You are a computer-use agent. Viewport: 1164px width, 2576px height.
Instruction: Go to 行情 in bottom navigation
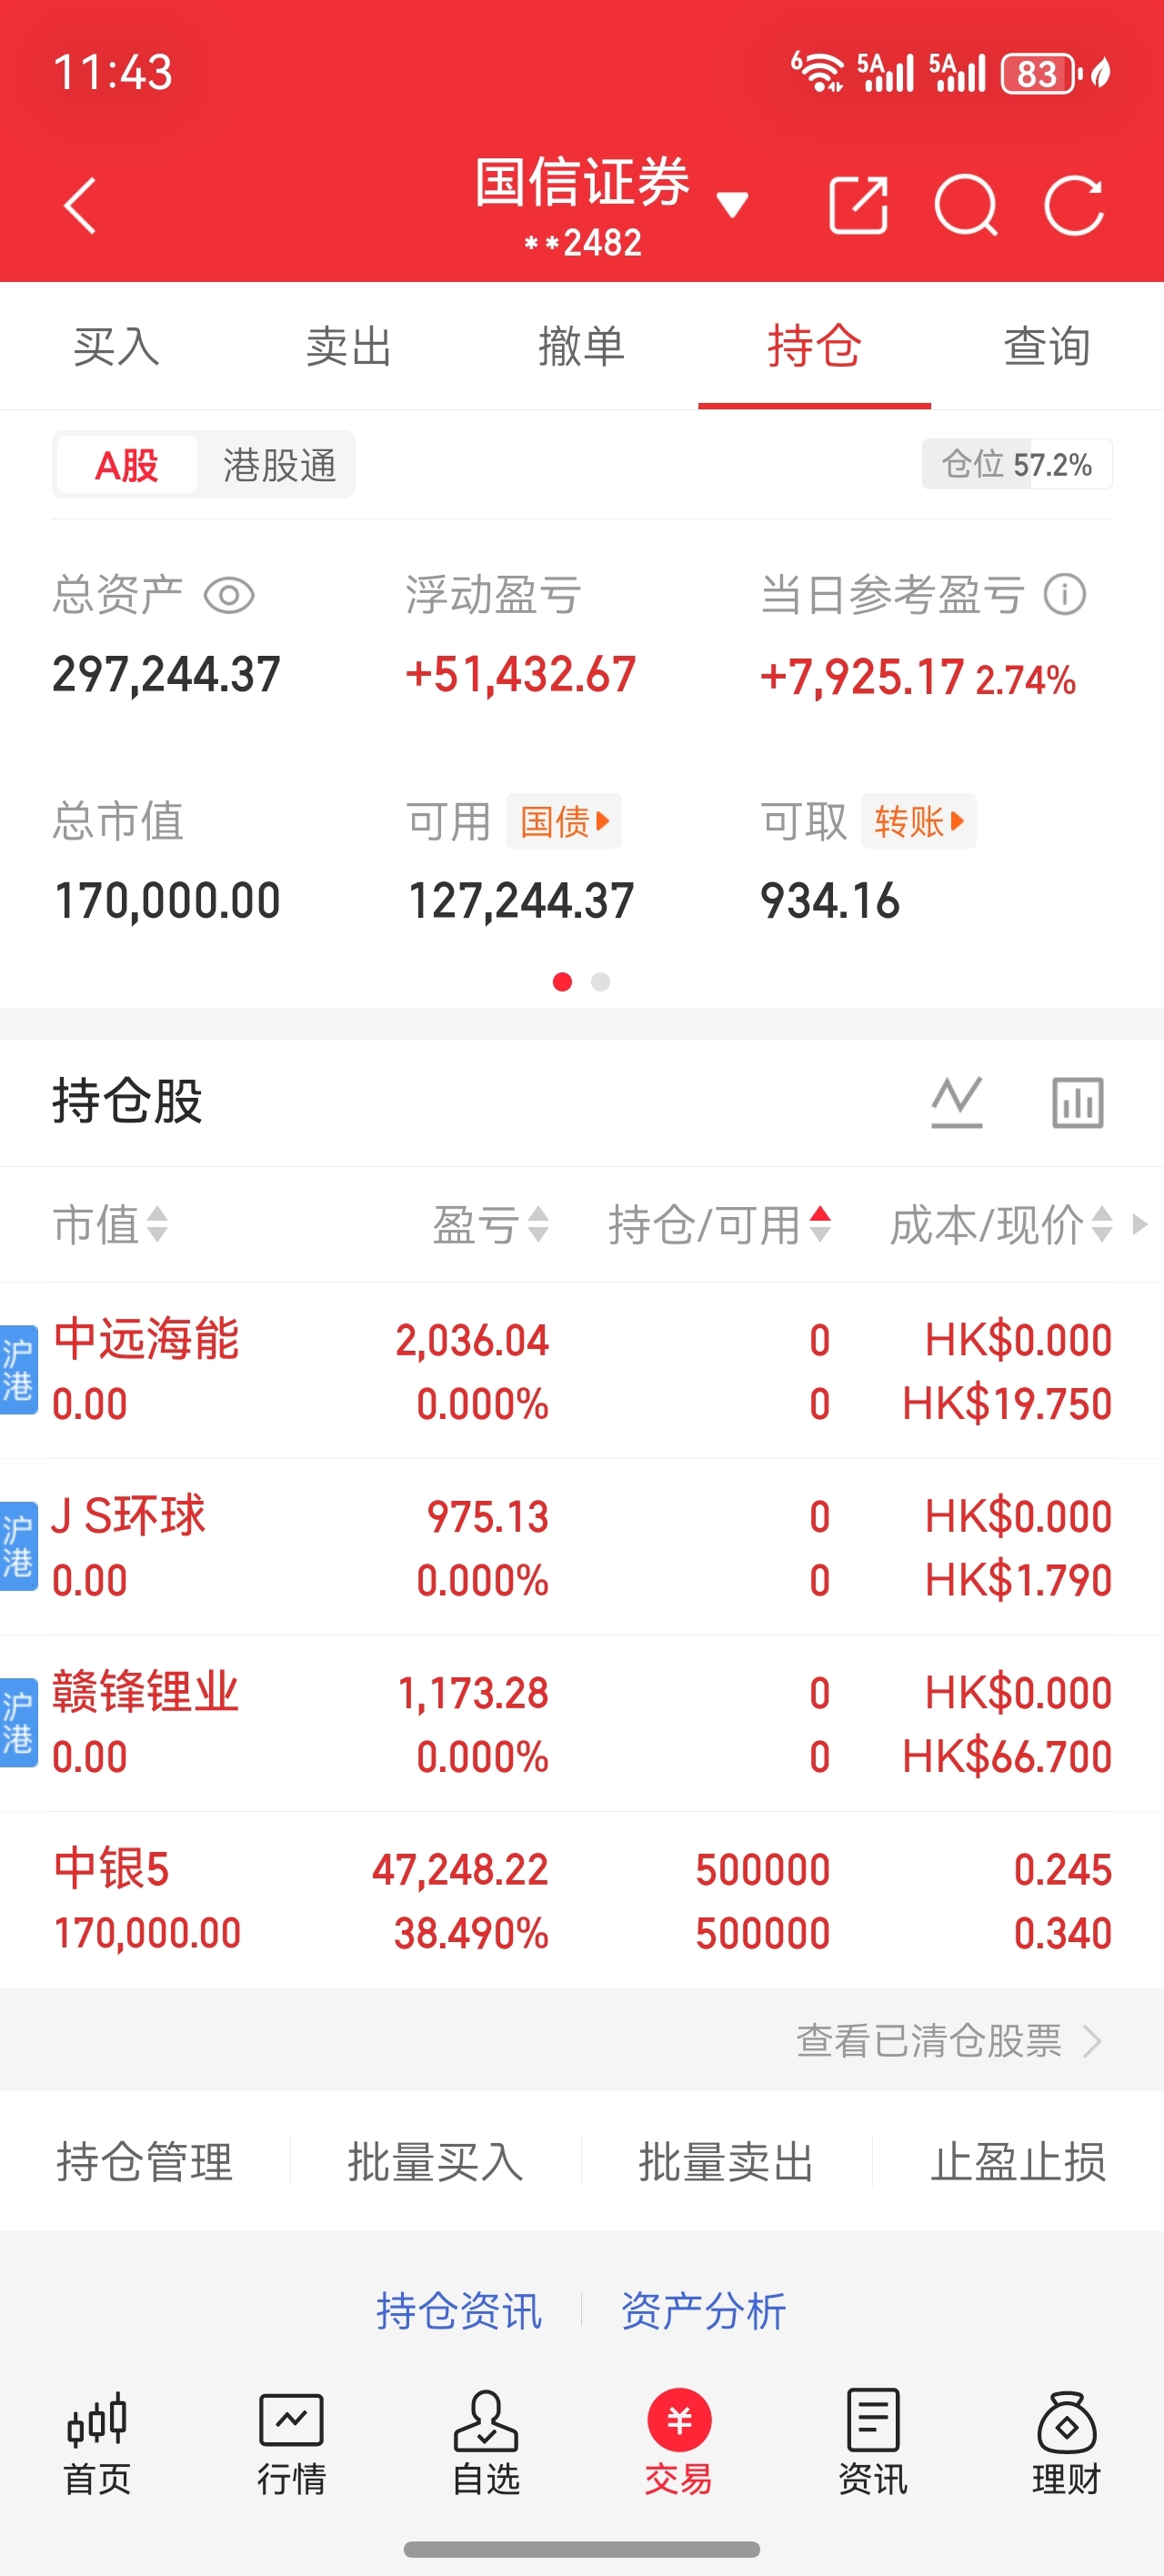click(291, 2443)
